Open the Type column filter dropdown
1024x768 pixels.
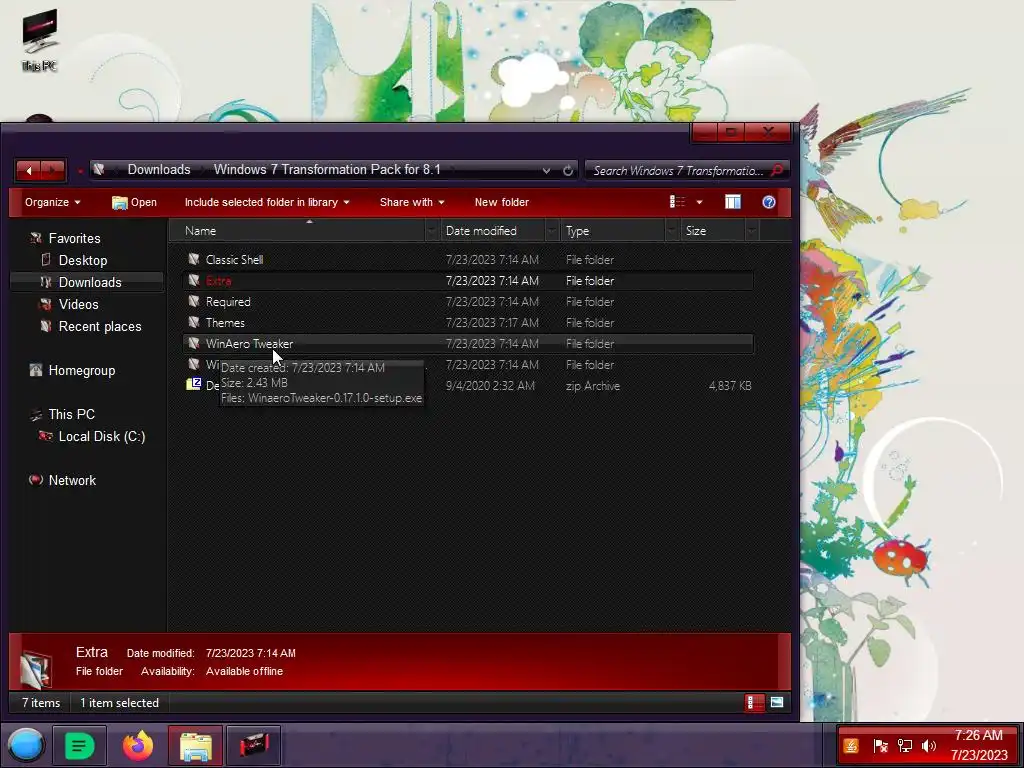pyautogui.click(x=672, y=231)
